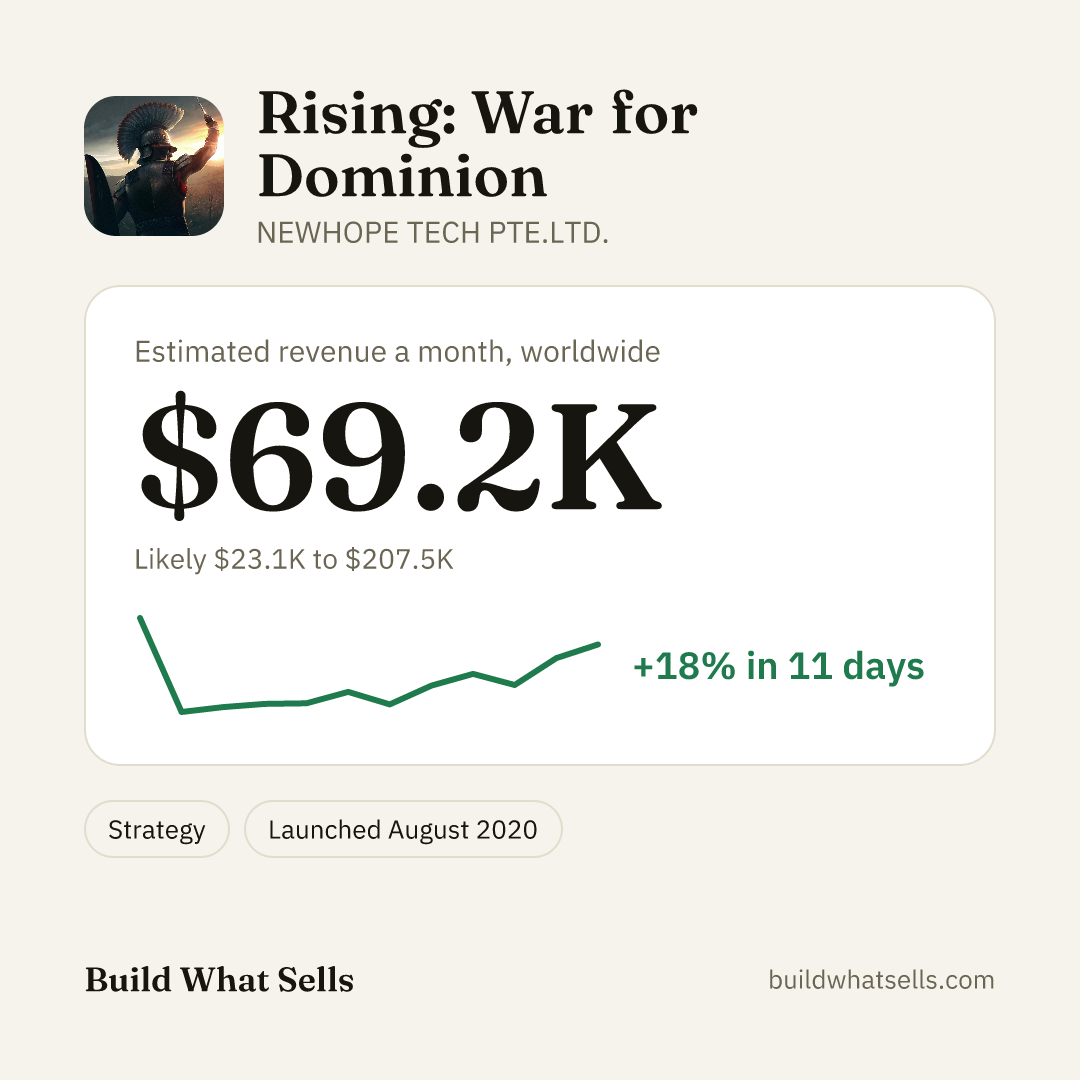
Task: Click the dollar sign of the revenue figure
Action: pyautogui.click(x=179, y=455)
